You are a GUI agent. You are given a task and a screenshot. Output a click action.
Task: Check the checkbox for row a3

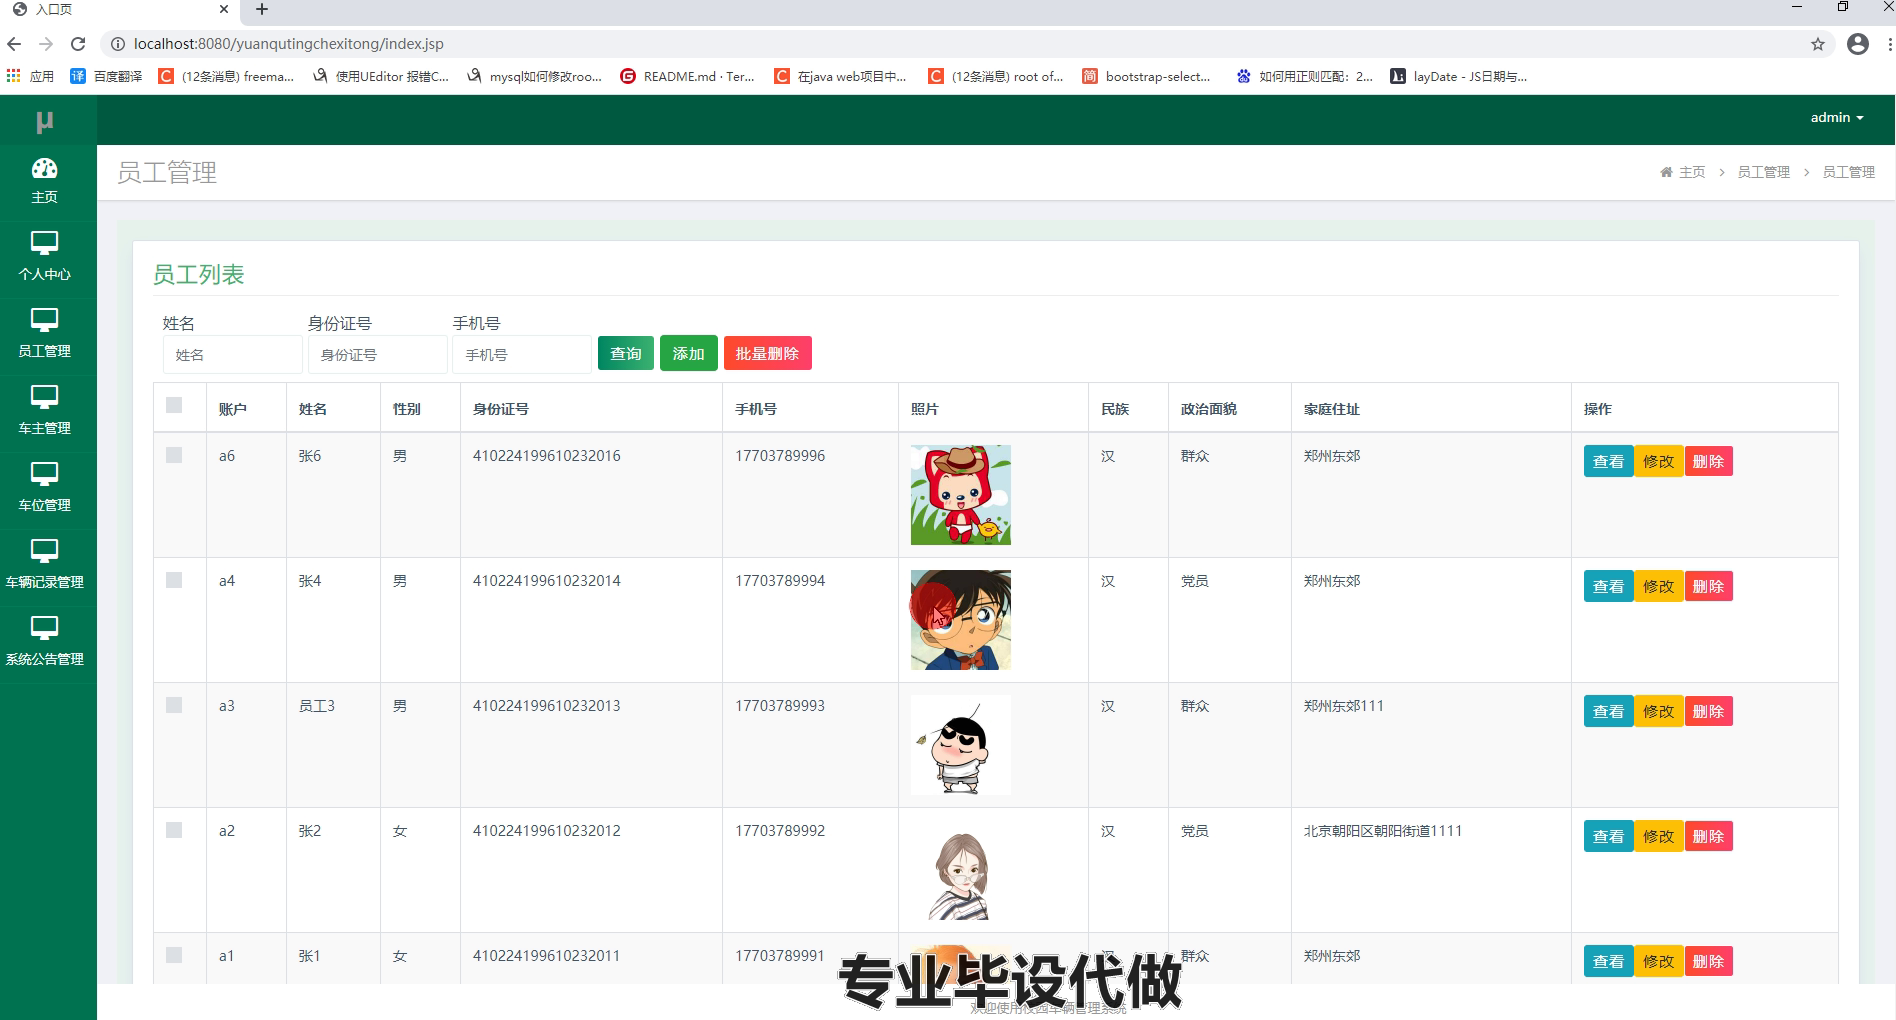(x=174, y=705)
